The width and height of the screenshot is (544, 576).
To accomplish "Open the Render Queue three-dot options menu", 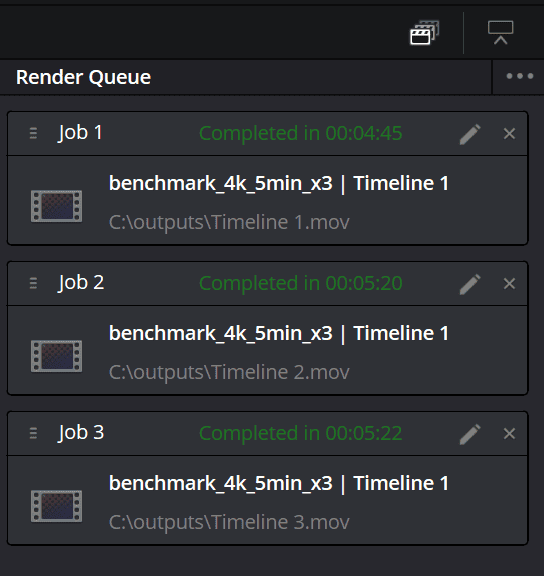I will point(519,76).
